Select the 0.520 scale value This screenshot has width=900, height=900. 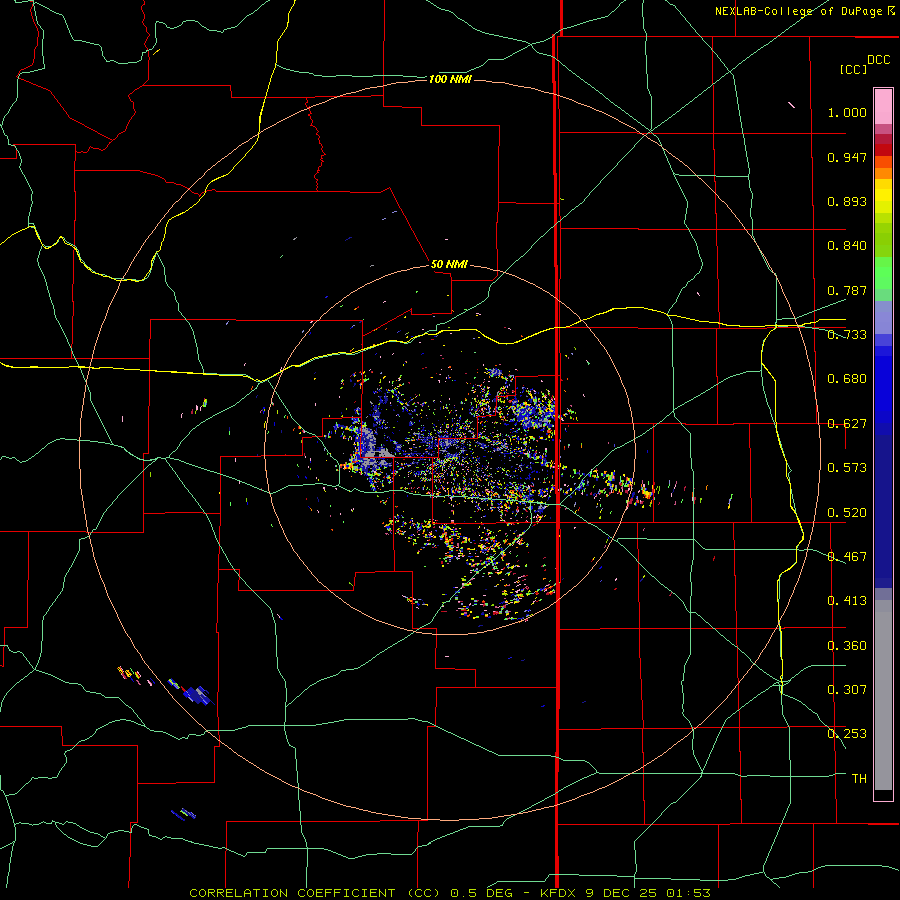(847, 513)
